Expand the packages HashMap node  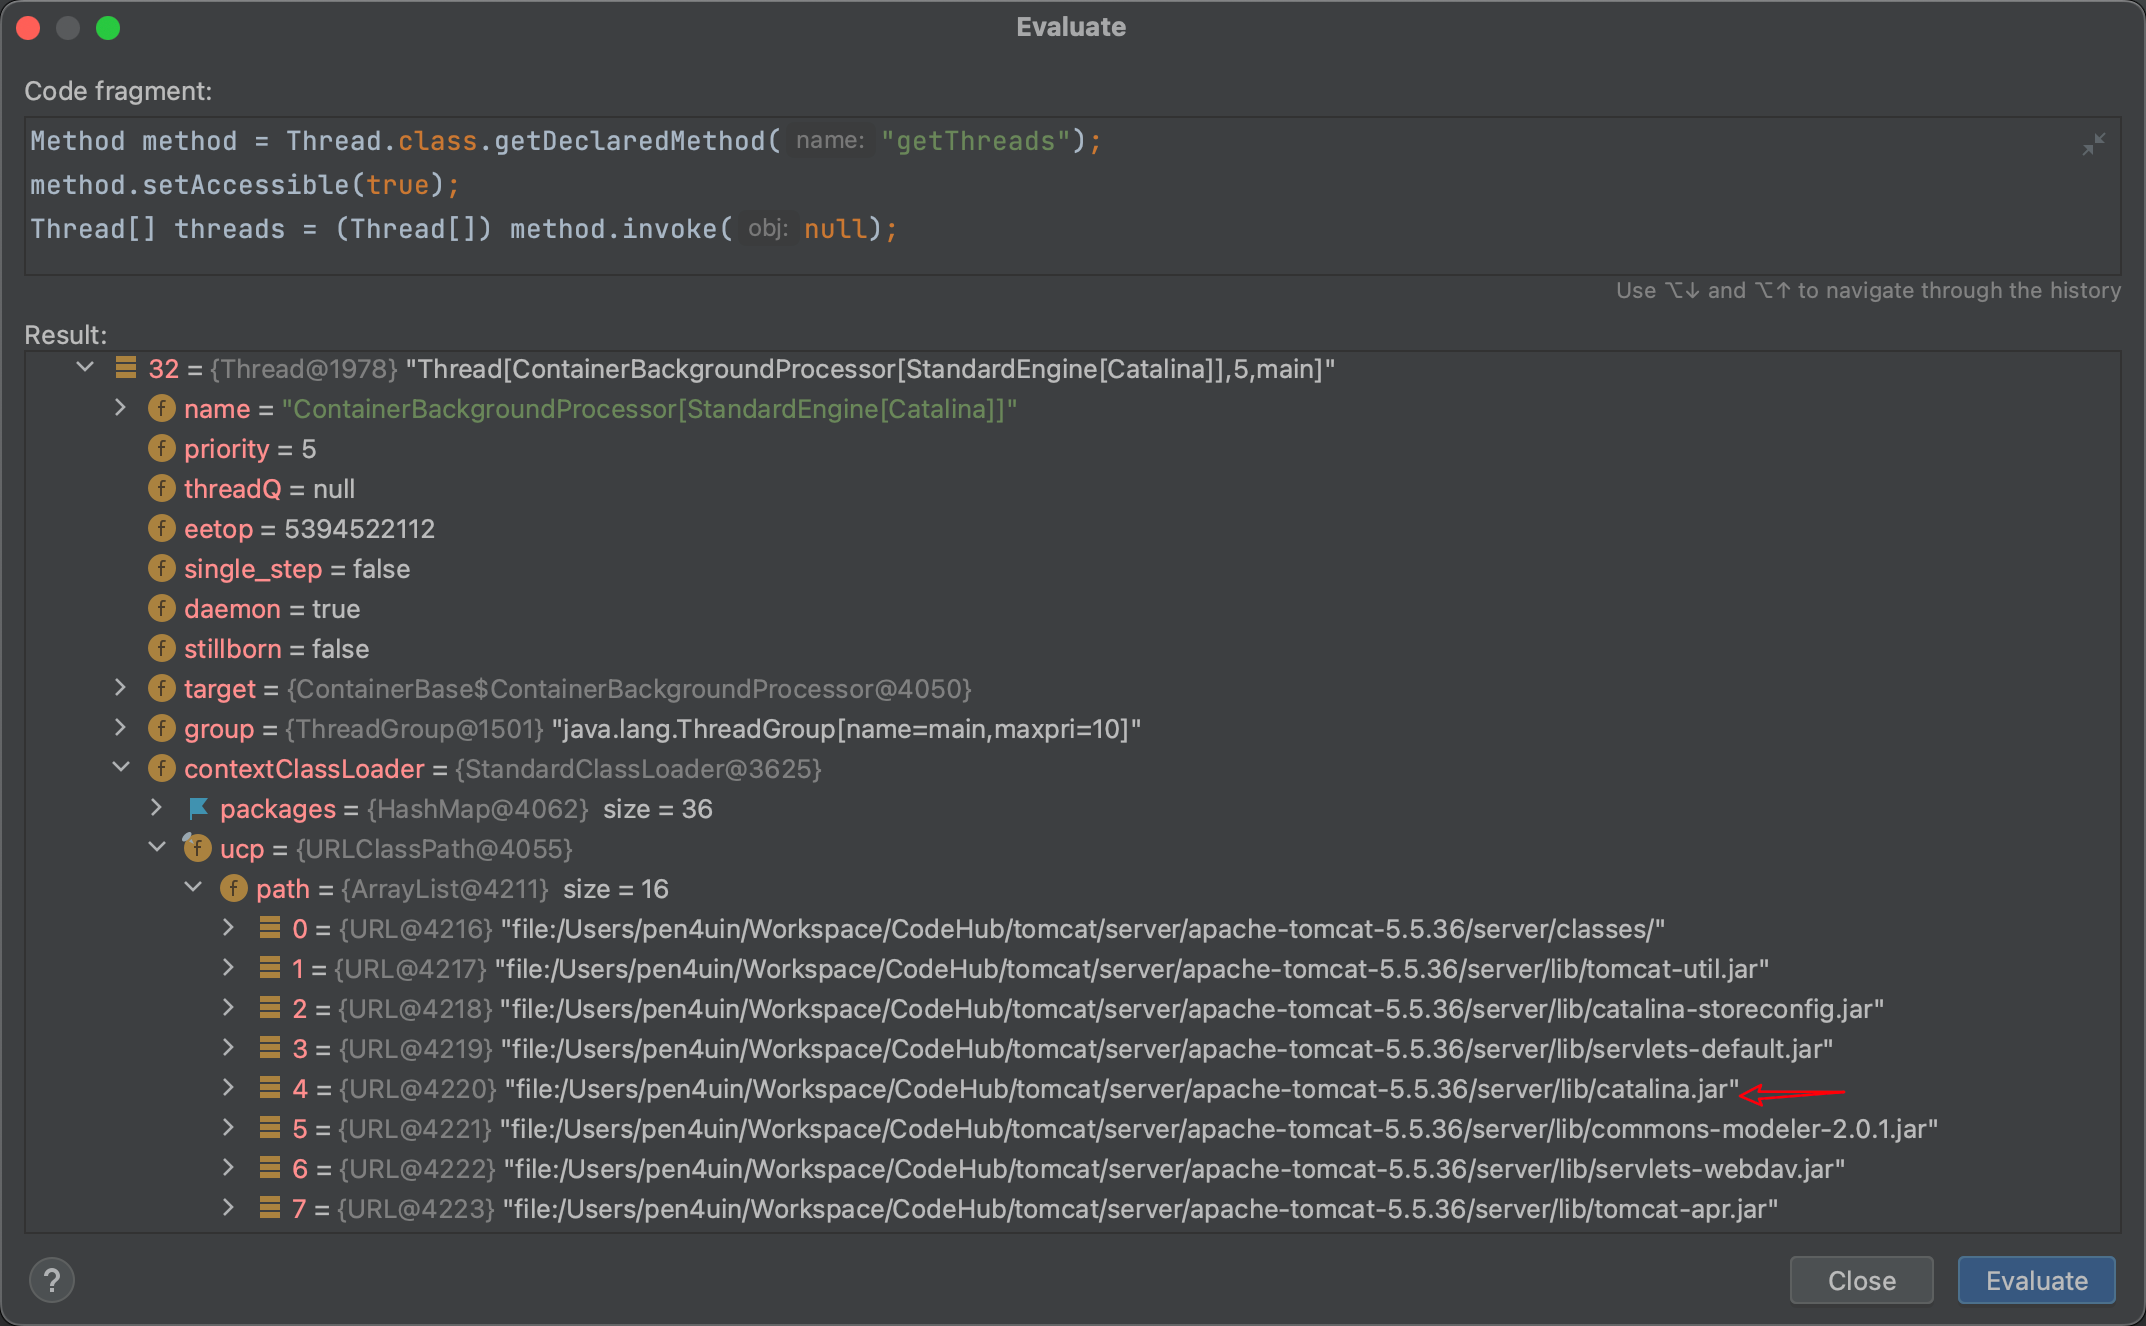(157, 807)
